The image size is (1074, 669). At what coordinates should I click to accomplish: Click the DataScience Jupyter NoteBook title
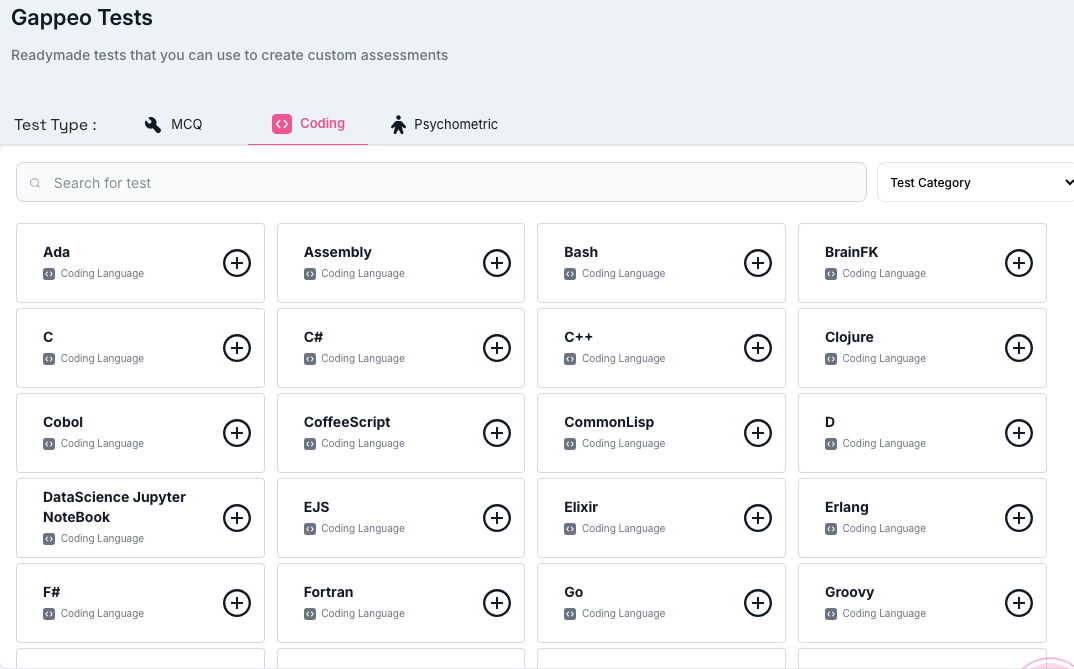(x=114, y=507)
